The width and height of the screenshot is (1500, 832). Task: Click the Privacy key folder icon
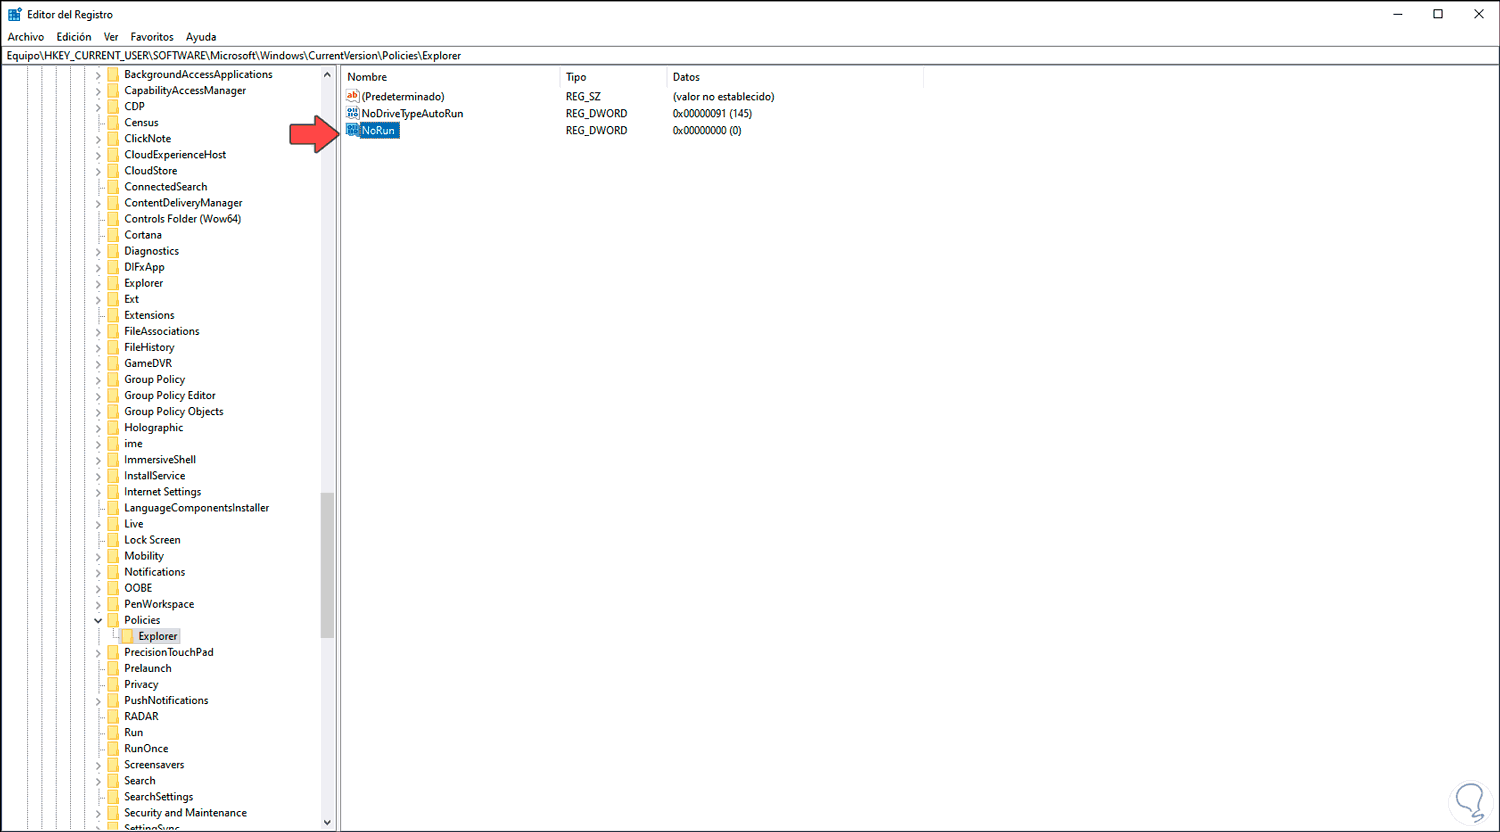113,684
